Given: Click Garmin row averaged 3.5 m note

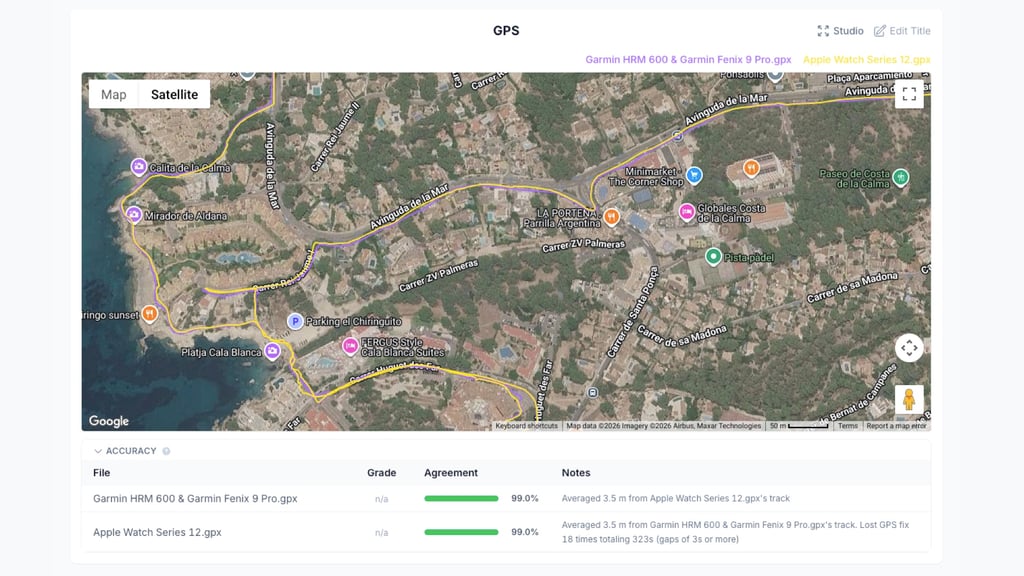Looking at the screenshot, I should 676,498.
